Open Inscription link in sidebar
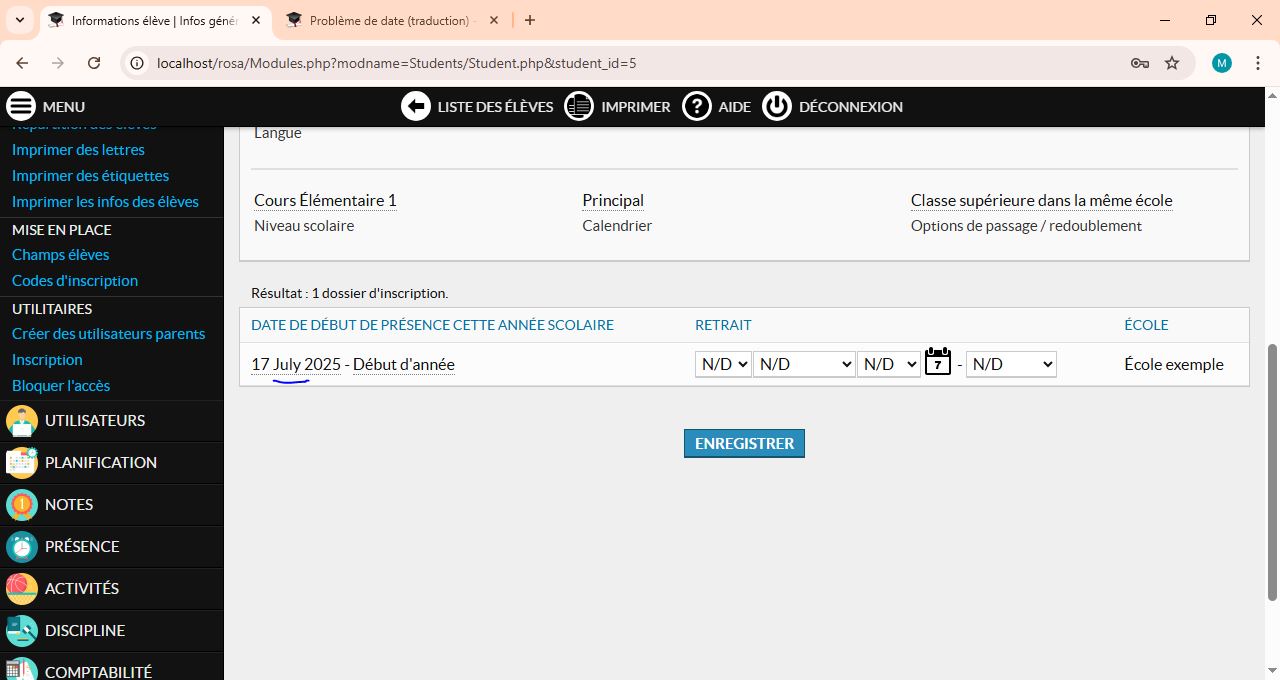This screenshot has width=1280, height=680. pyautogui.click(x=47, y=359)
